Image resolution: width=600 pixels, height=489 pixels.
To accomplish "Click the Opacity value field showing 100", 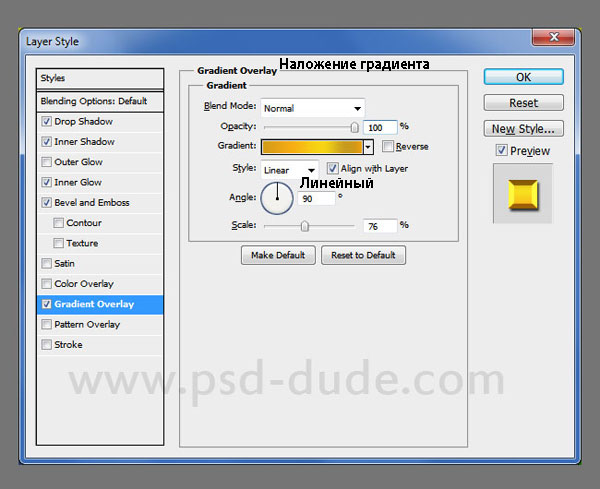I will pyautogui.click(x=380, y=128).
